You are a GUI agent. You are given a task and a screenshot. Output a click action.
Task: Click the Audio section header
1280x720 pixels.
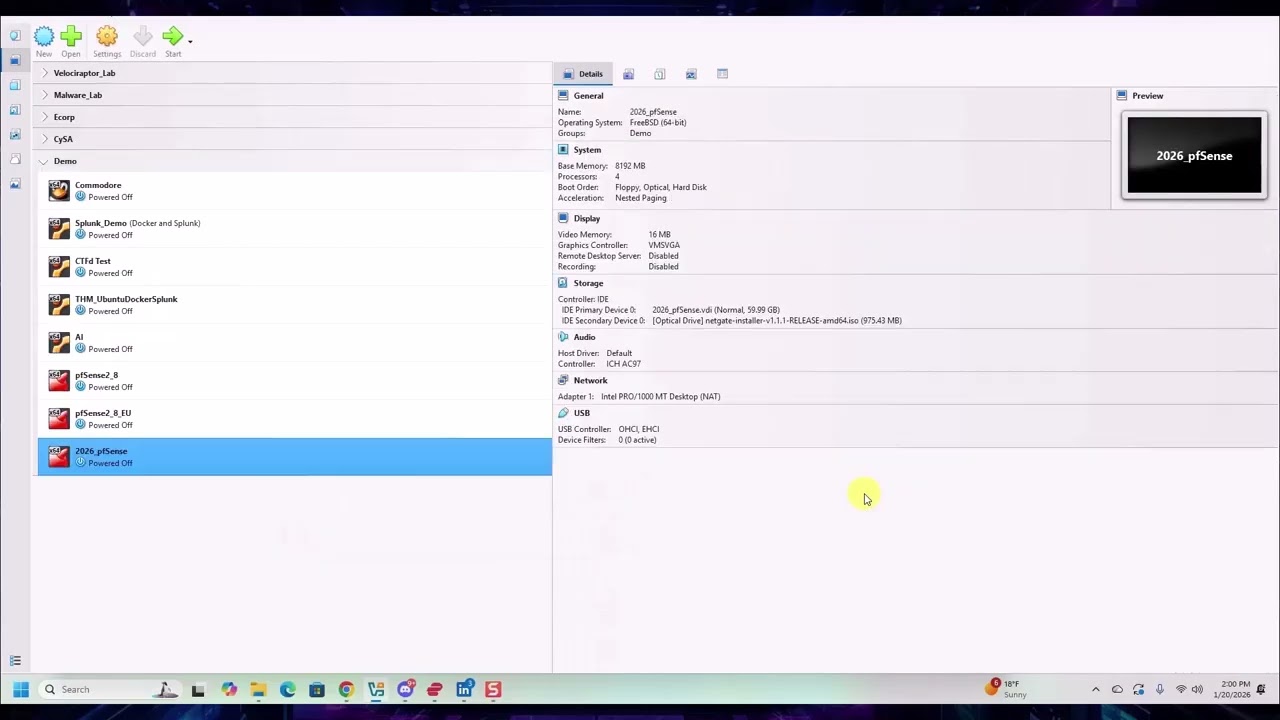pyautogui.click(x=584, y=337)
